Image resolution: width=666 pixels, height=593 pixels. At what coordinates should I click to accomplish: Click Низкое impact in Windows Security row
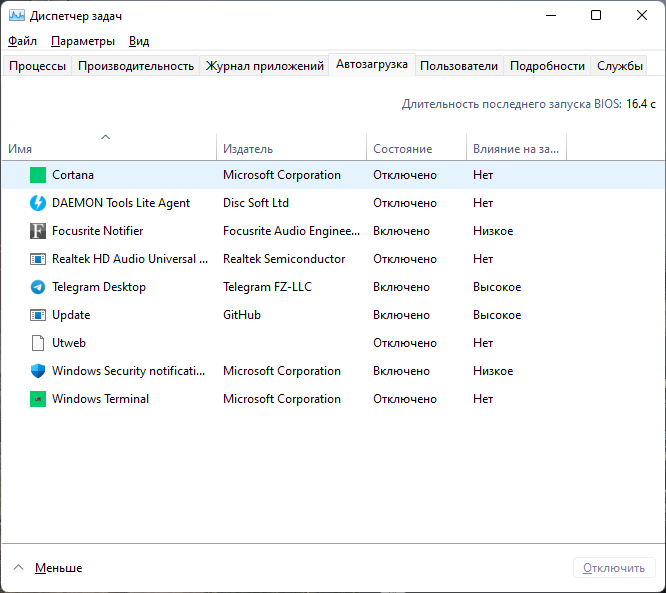(x=493, y=371)
